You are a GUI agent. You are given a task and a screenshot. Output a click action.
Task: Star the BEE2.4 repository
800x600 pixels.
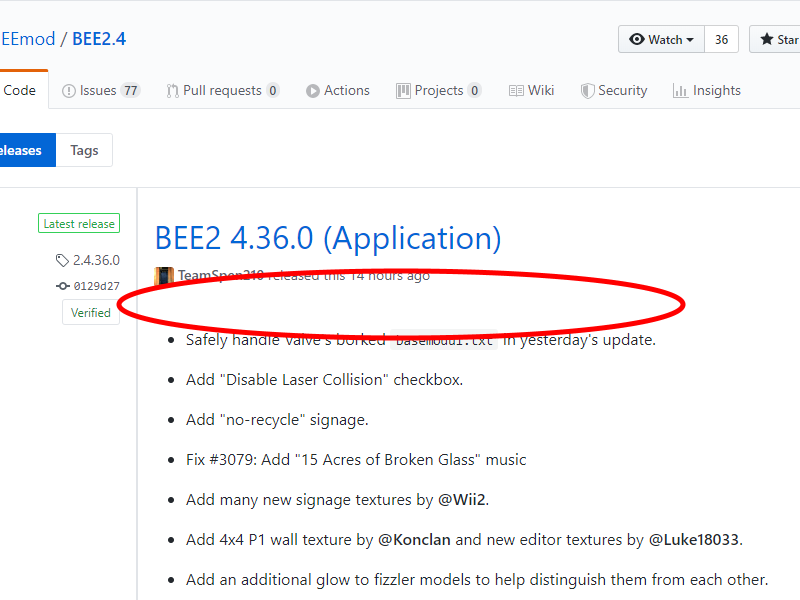tap(774, 39)
